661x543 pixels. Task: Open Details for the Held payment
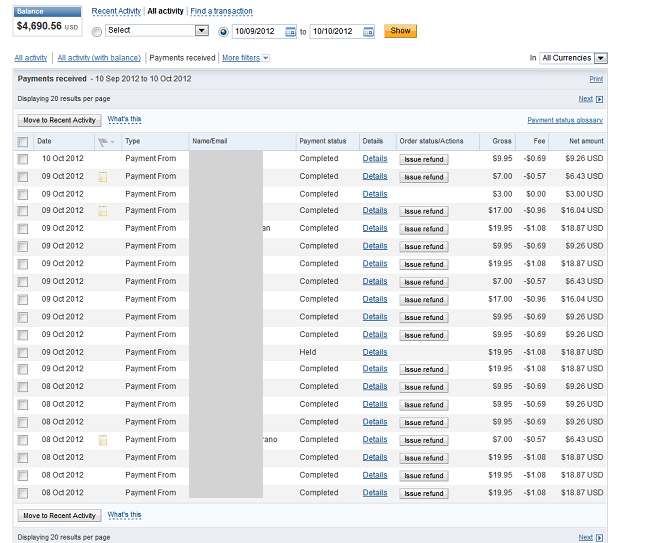coord(375,352)
